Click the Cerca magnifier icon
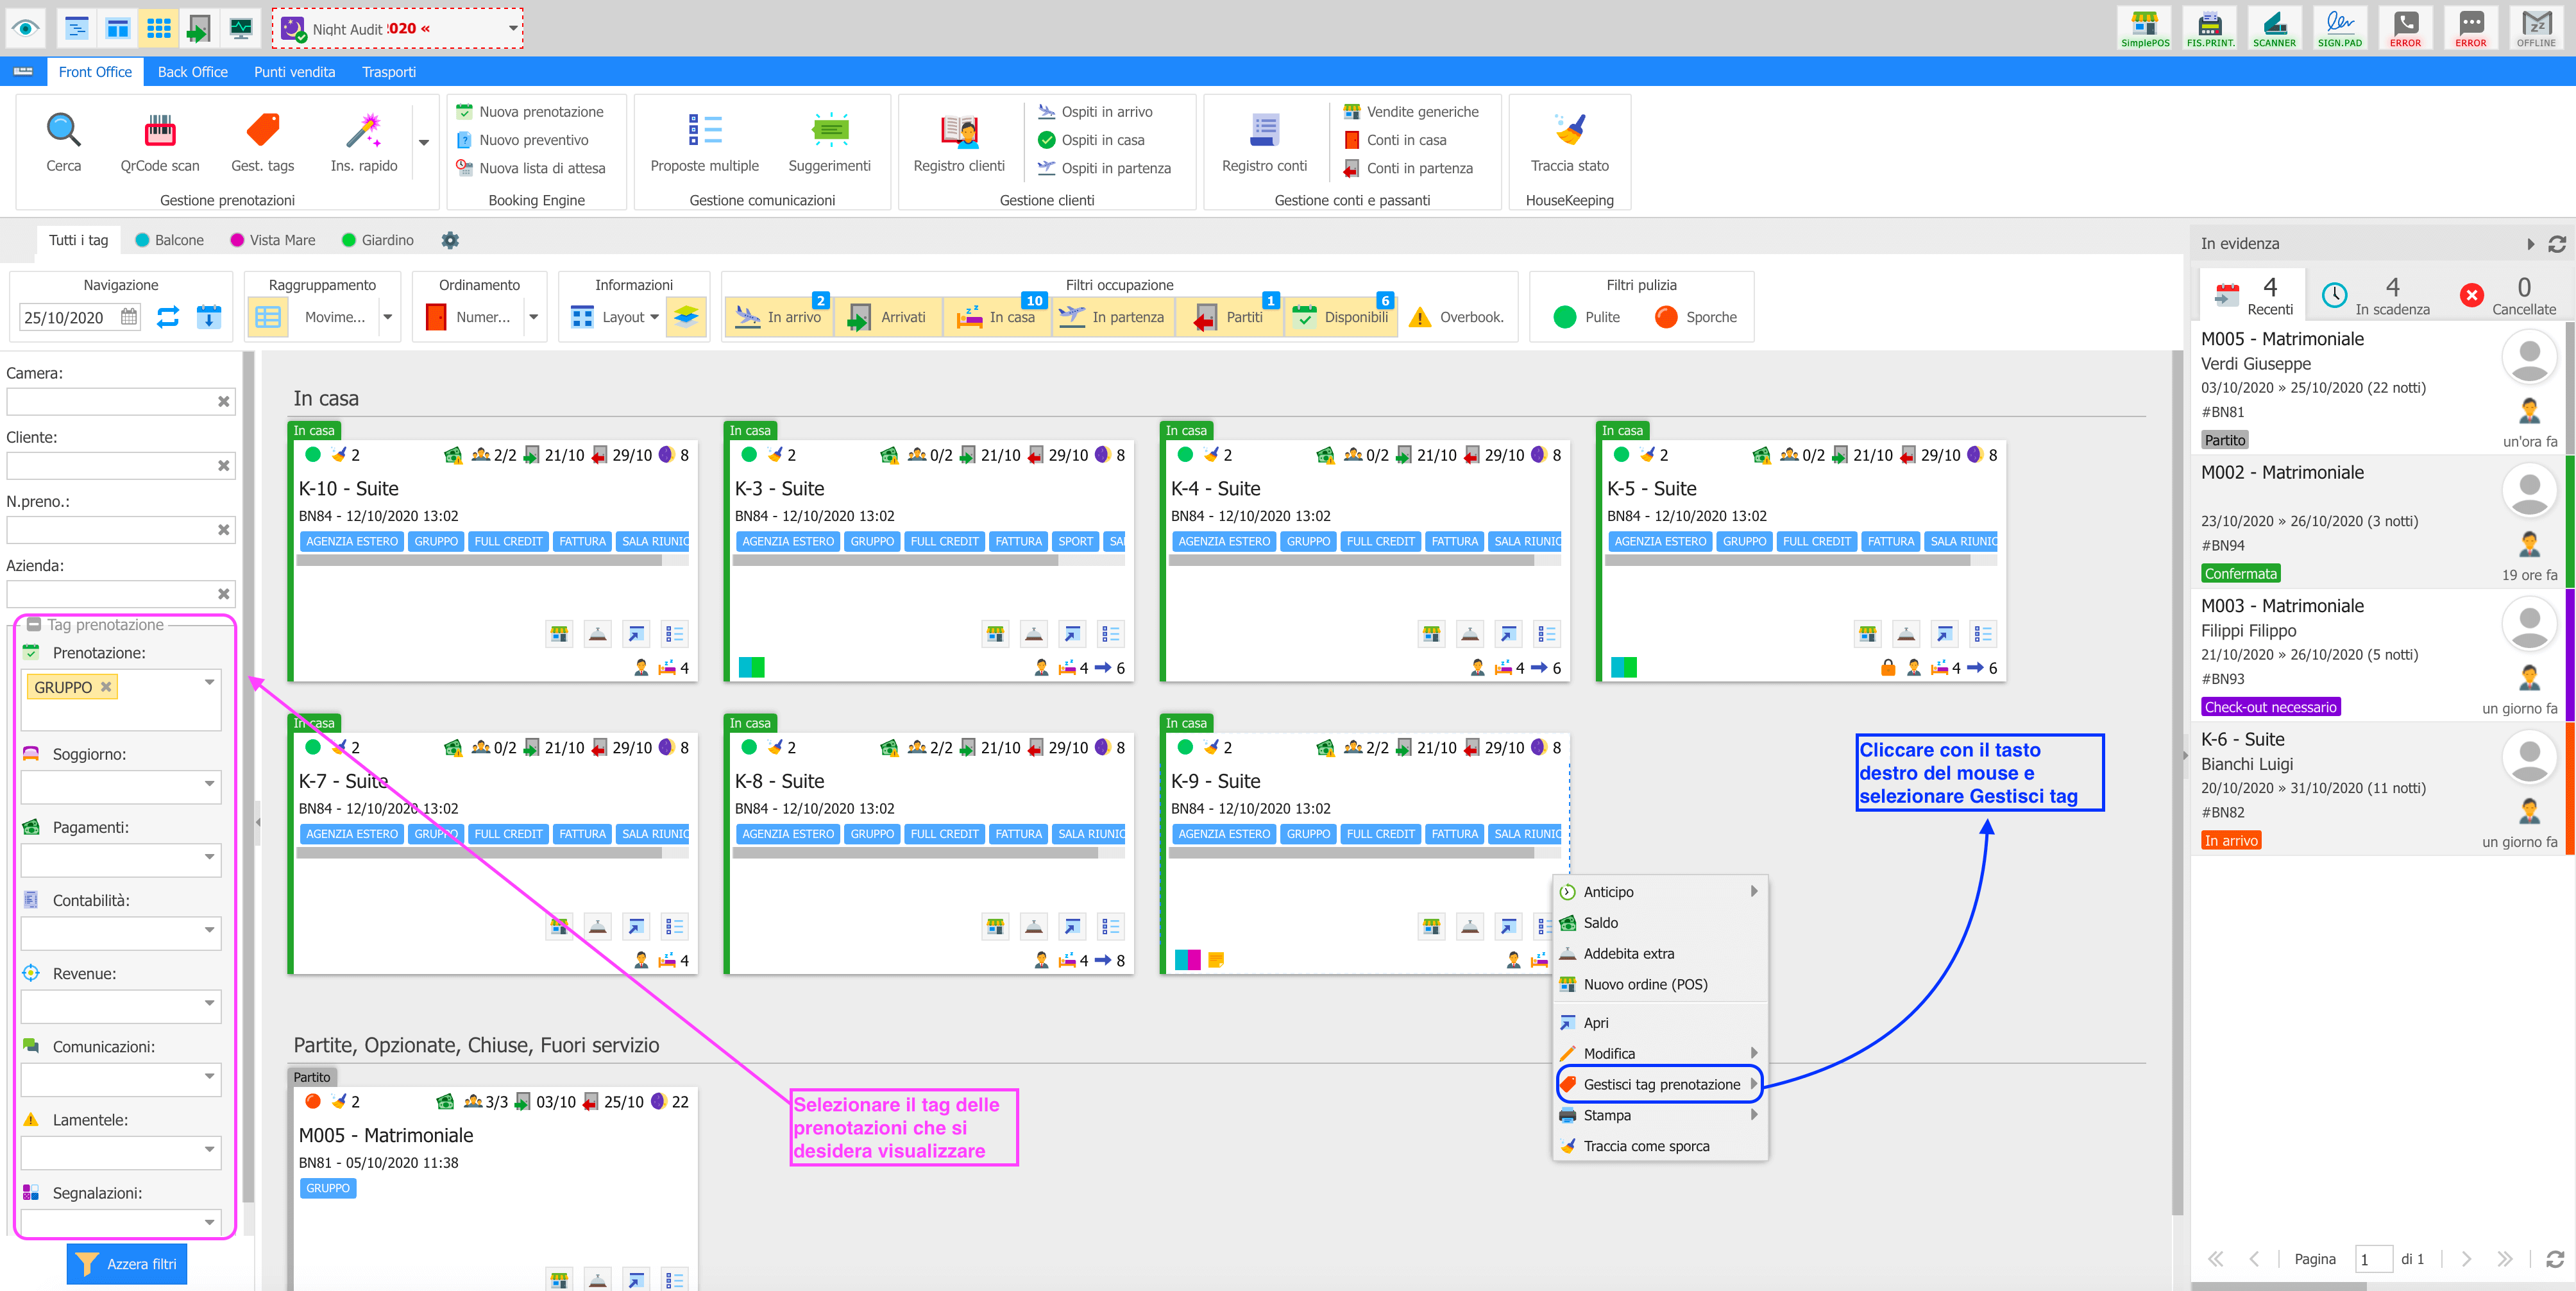This screenshot has width=2576, height=1291. (63, 130)
